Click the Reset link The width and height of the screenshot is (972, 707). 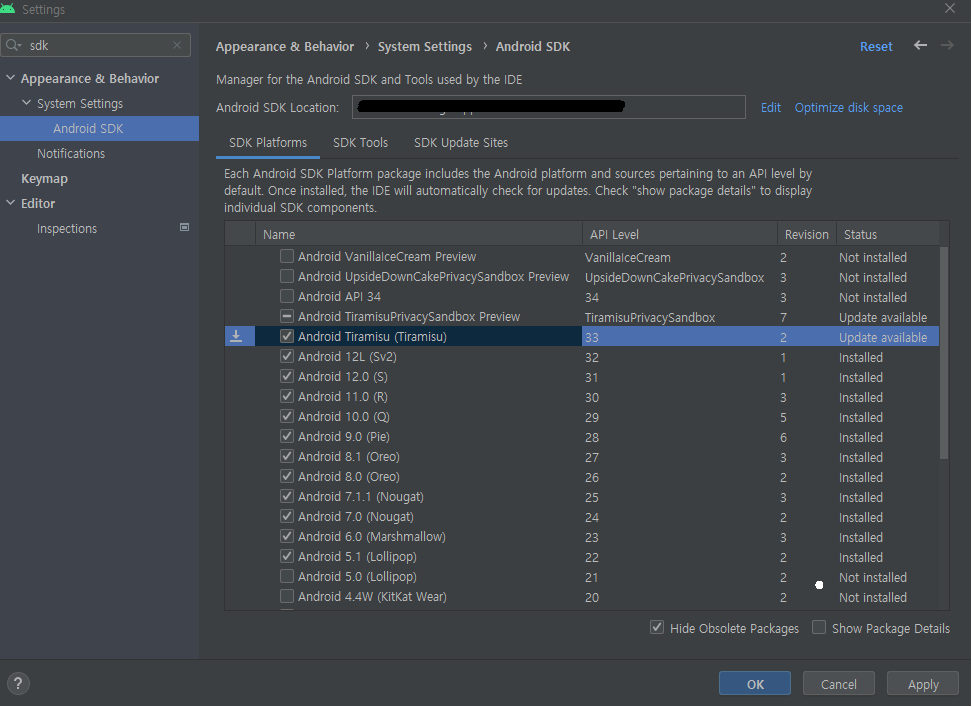click(876, 46)
